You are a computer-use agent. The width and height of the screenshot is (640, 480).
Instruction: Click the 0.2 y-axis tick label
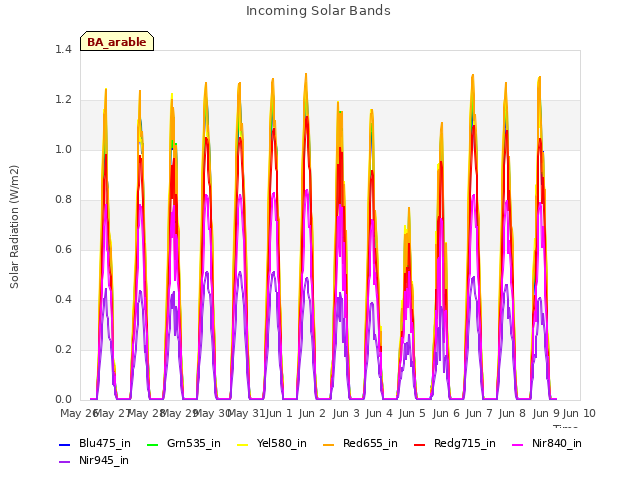63,349
